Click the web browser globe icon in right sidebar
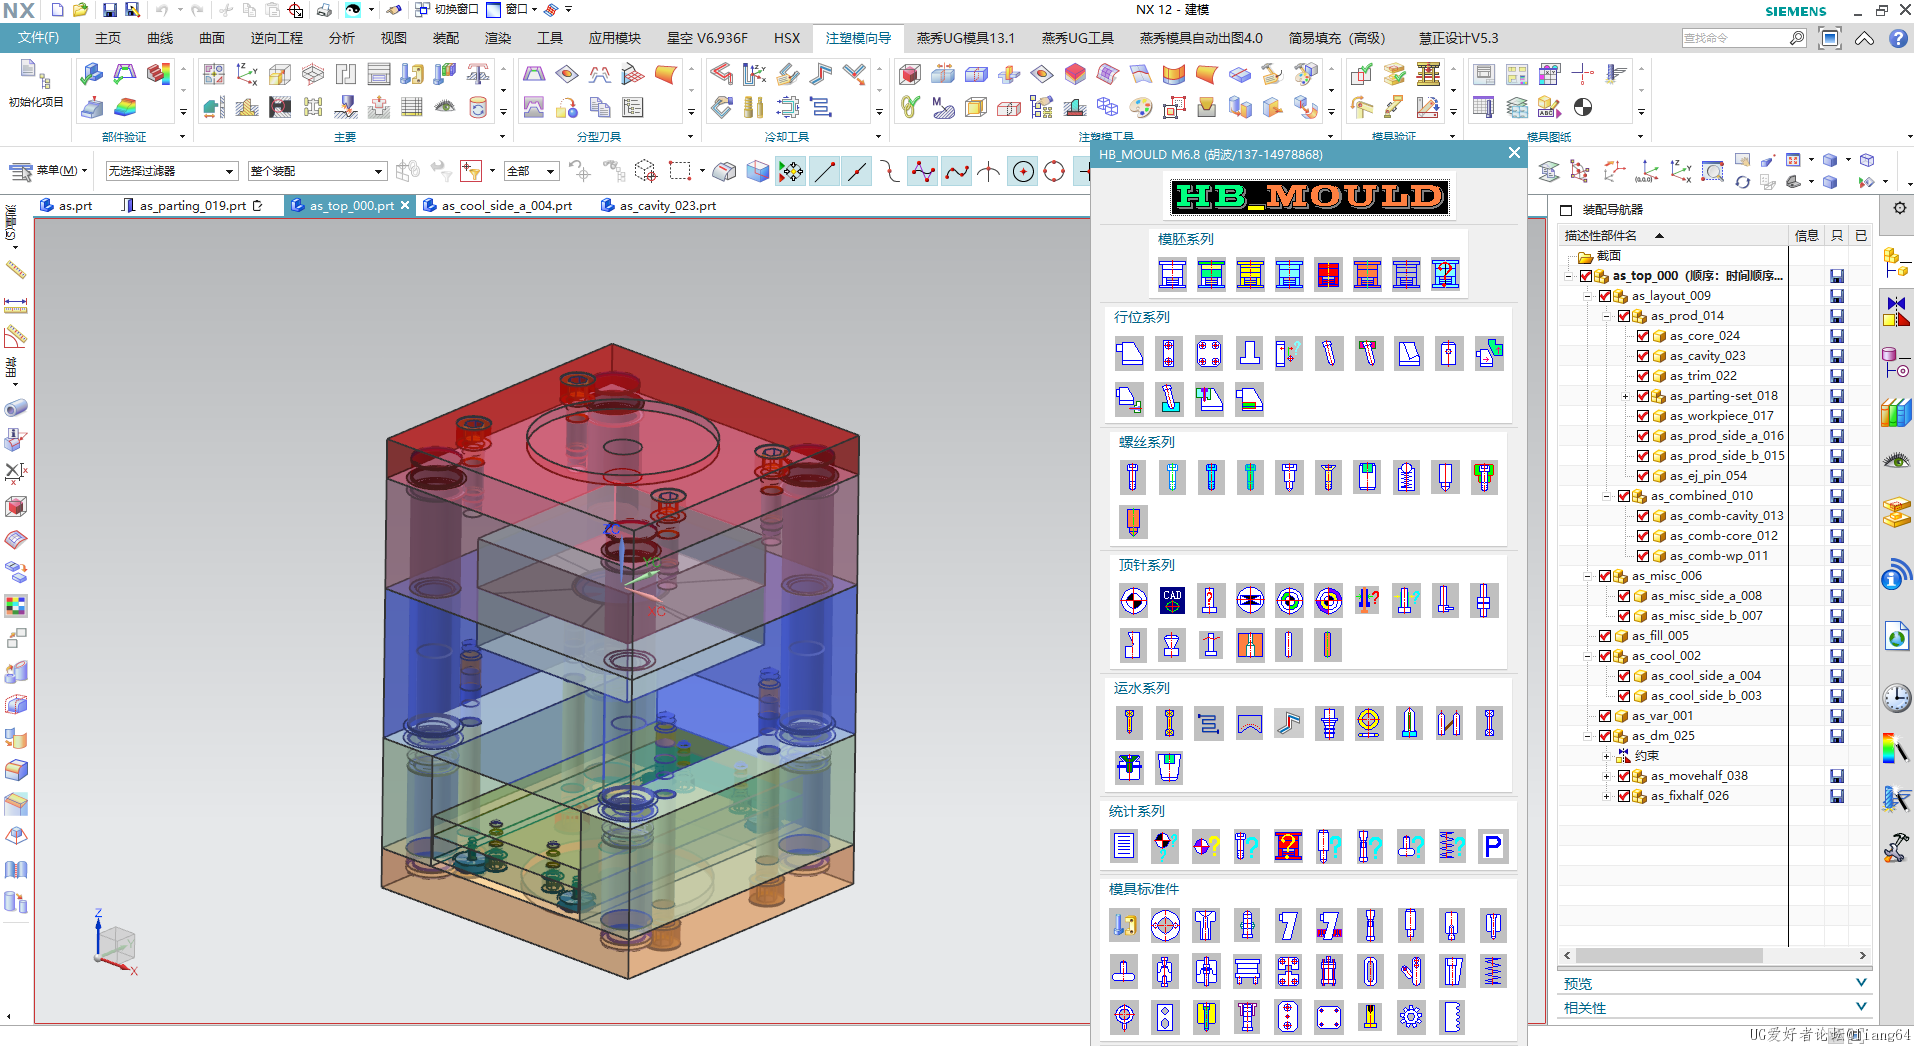 point(1896,635)
